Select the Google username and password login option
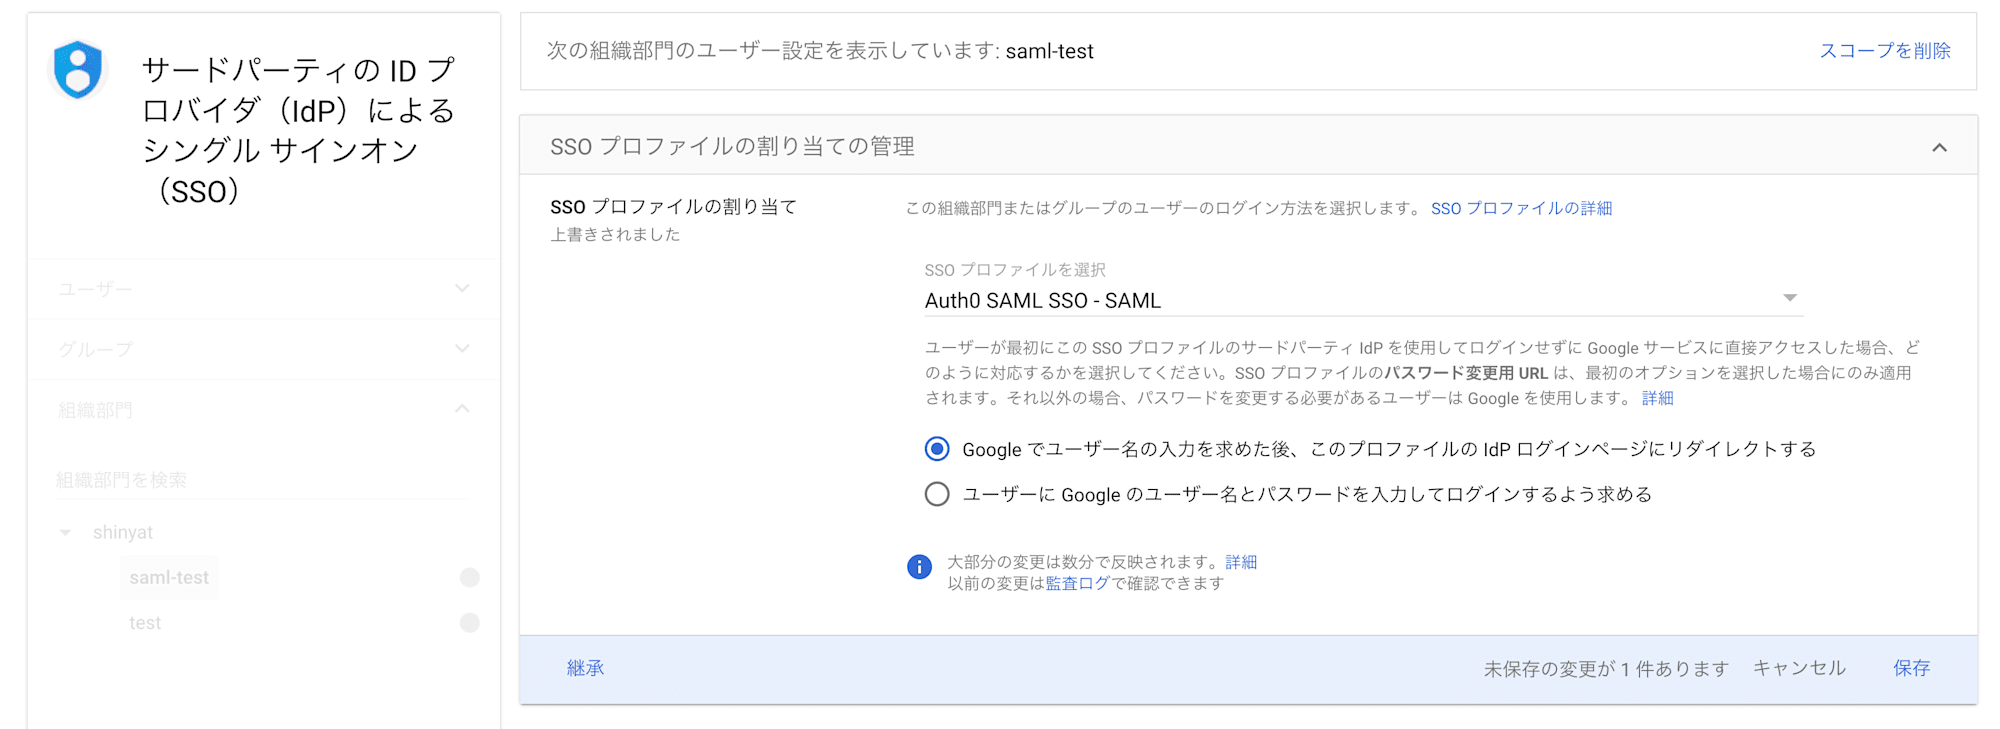 tap(937, 494)
